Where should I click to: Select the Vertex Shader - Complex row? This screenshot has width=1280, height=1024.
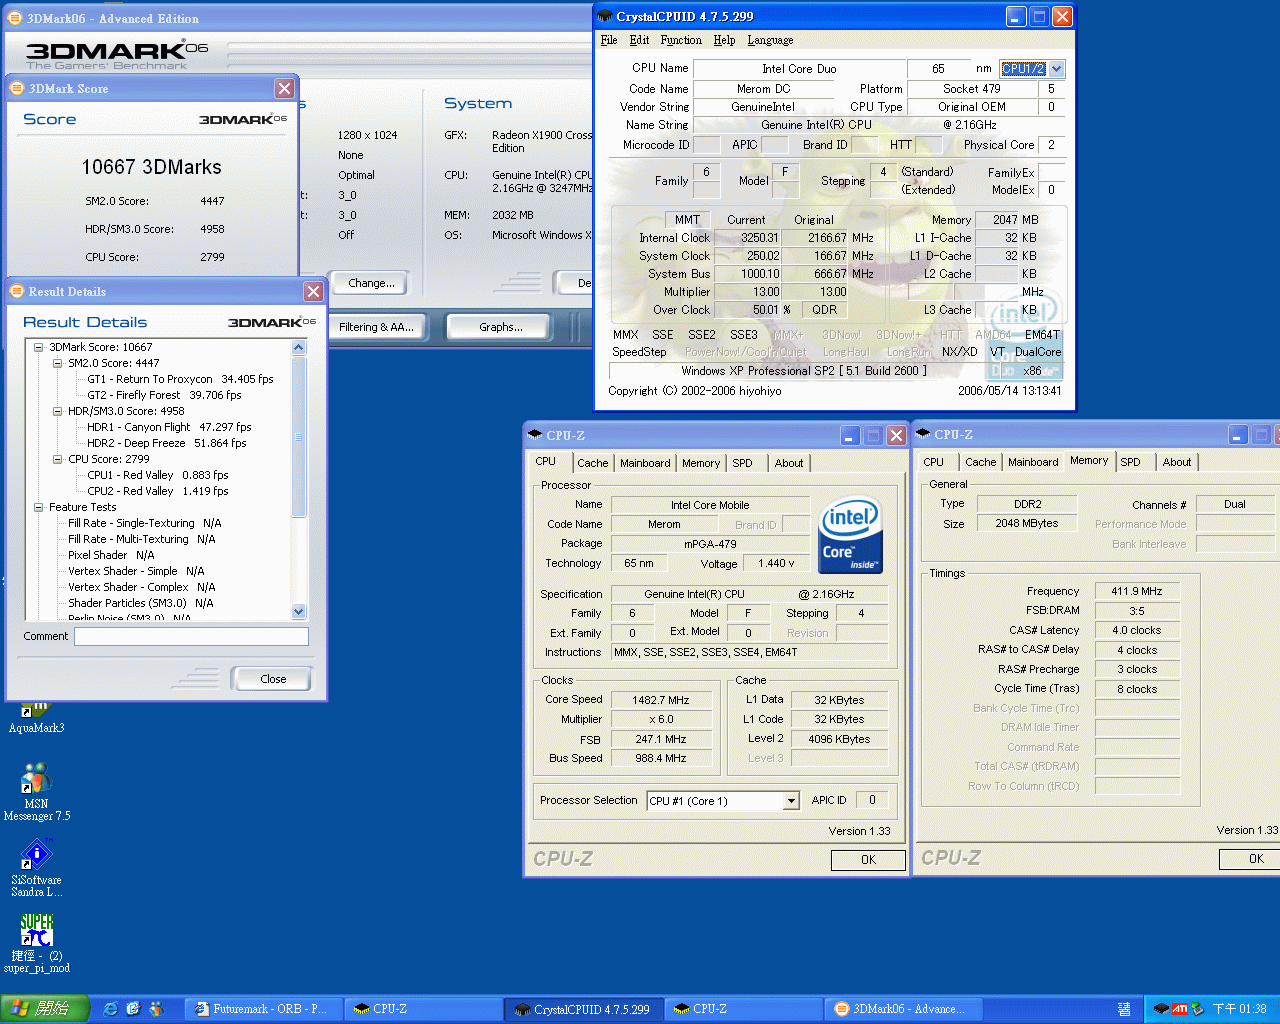pos(141,587)
